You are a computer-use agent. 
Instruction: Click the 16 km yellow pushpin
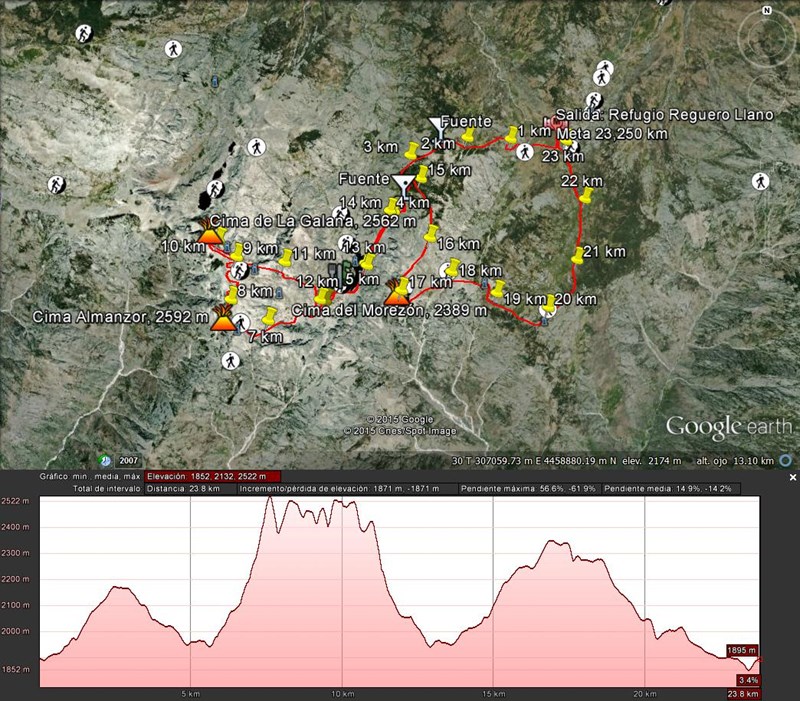tap(431, 235)
